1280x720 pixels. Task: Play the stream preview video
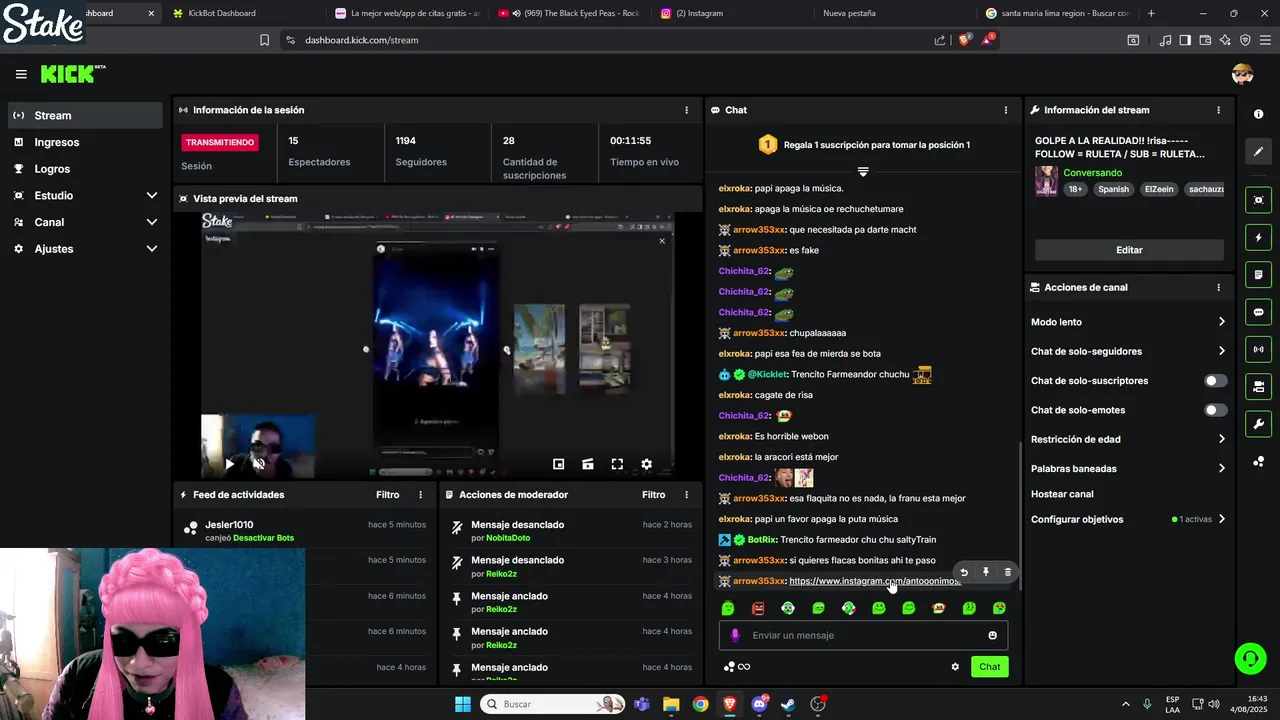point(230,464)
